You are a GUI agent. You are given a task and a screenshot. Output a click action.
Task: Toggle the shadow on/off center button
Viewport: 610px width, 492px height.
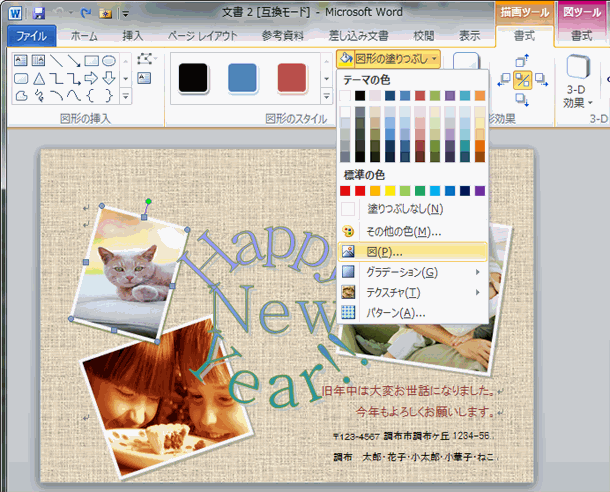[522, 81]
